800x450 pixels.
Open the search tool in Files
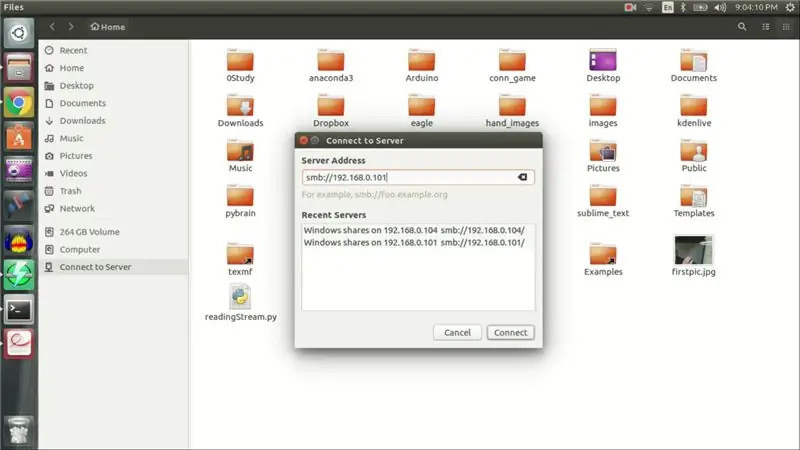[742, 27]
